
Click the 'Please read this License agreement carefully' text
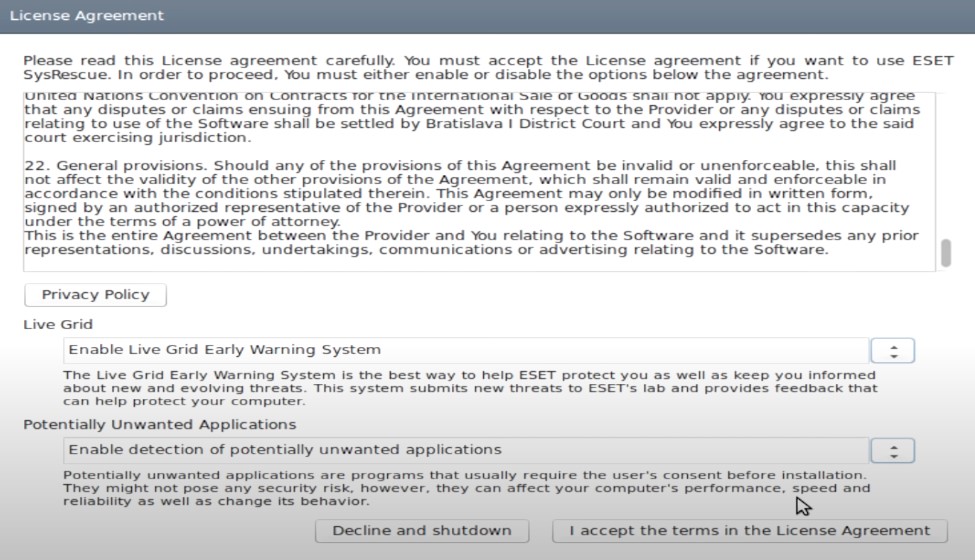click(488, 68)
